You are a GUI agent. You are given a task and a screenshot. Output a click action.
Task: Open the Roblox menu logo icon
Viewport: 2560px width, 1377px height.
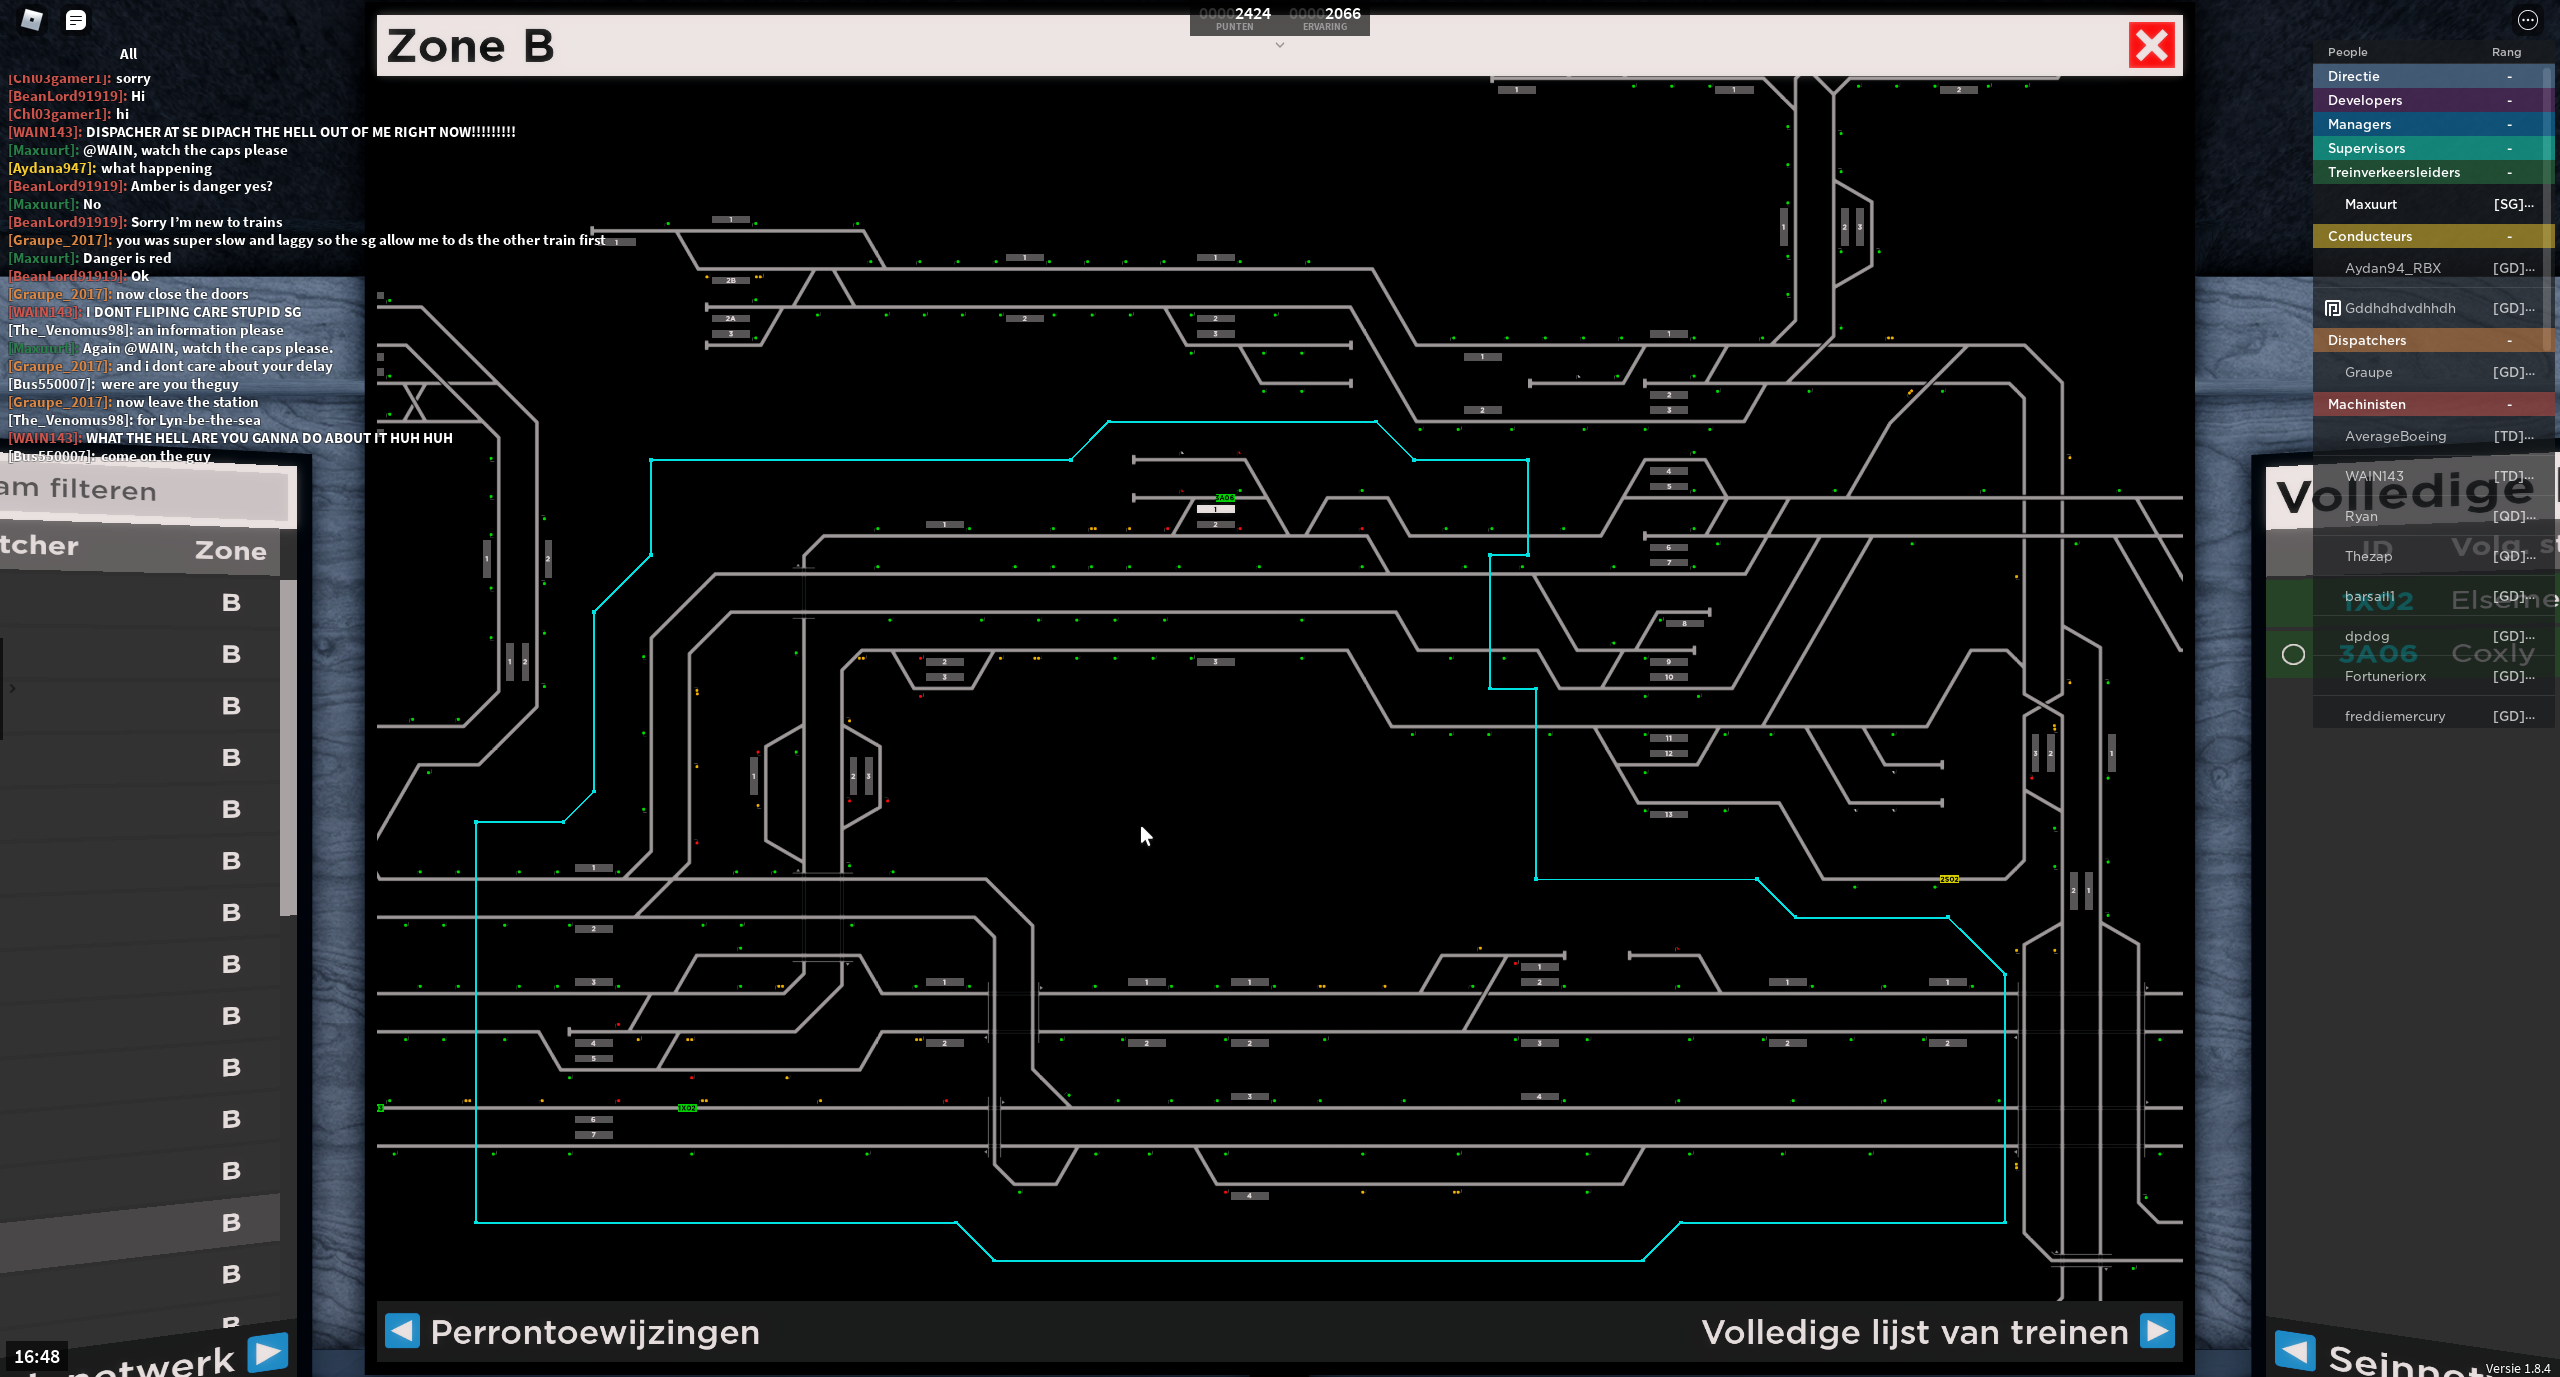click(32, 20)
